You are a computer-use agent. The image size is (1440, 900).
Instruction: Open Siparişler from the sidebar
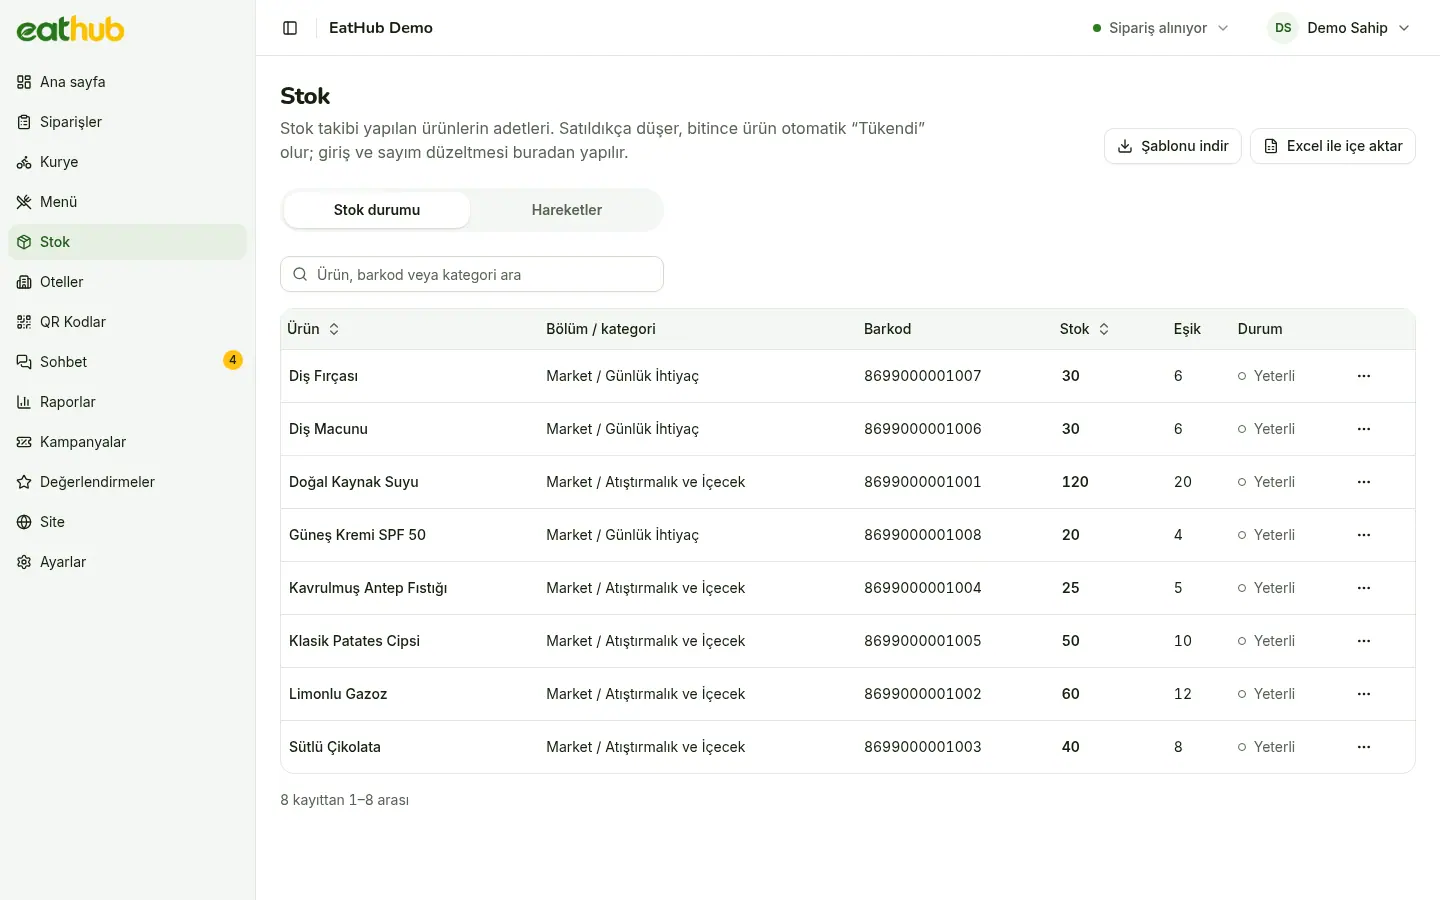click(x=128, y=122)
